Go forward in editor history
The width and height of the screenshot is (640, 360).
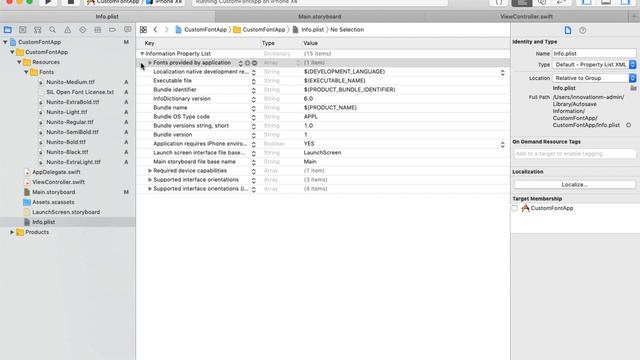pos(166,30)
